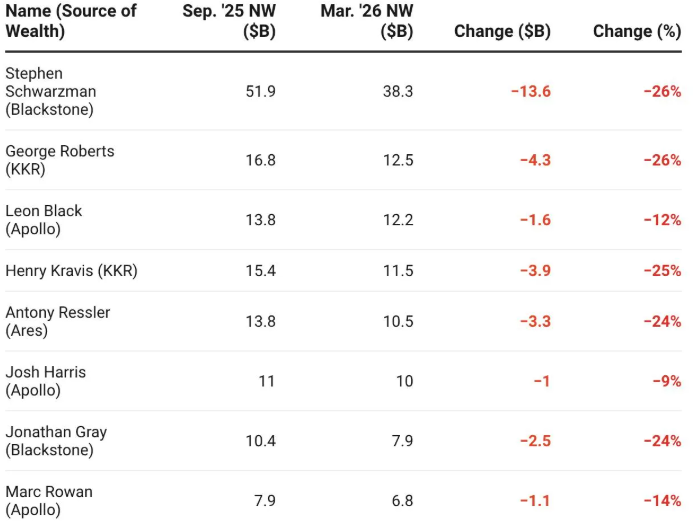This screenshot has width=700, height=527.
Task: Select the red −13.6 change value
Action: pyautogui.click(x=530, y=91)
